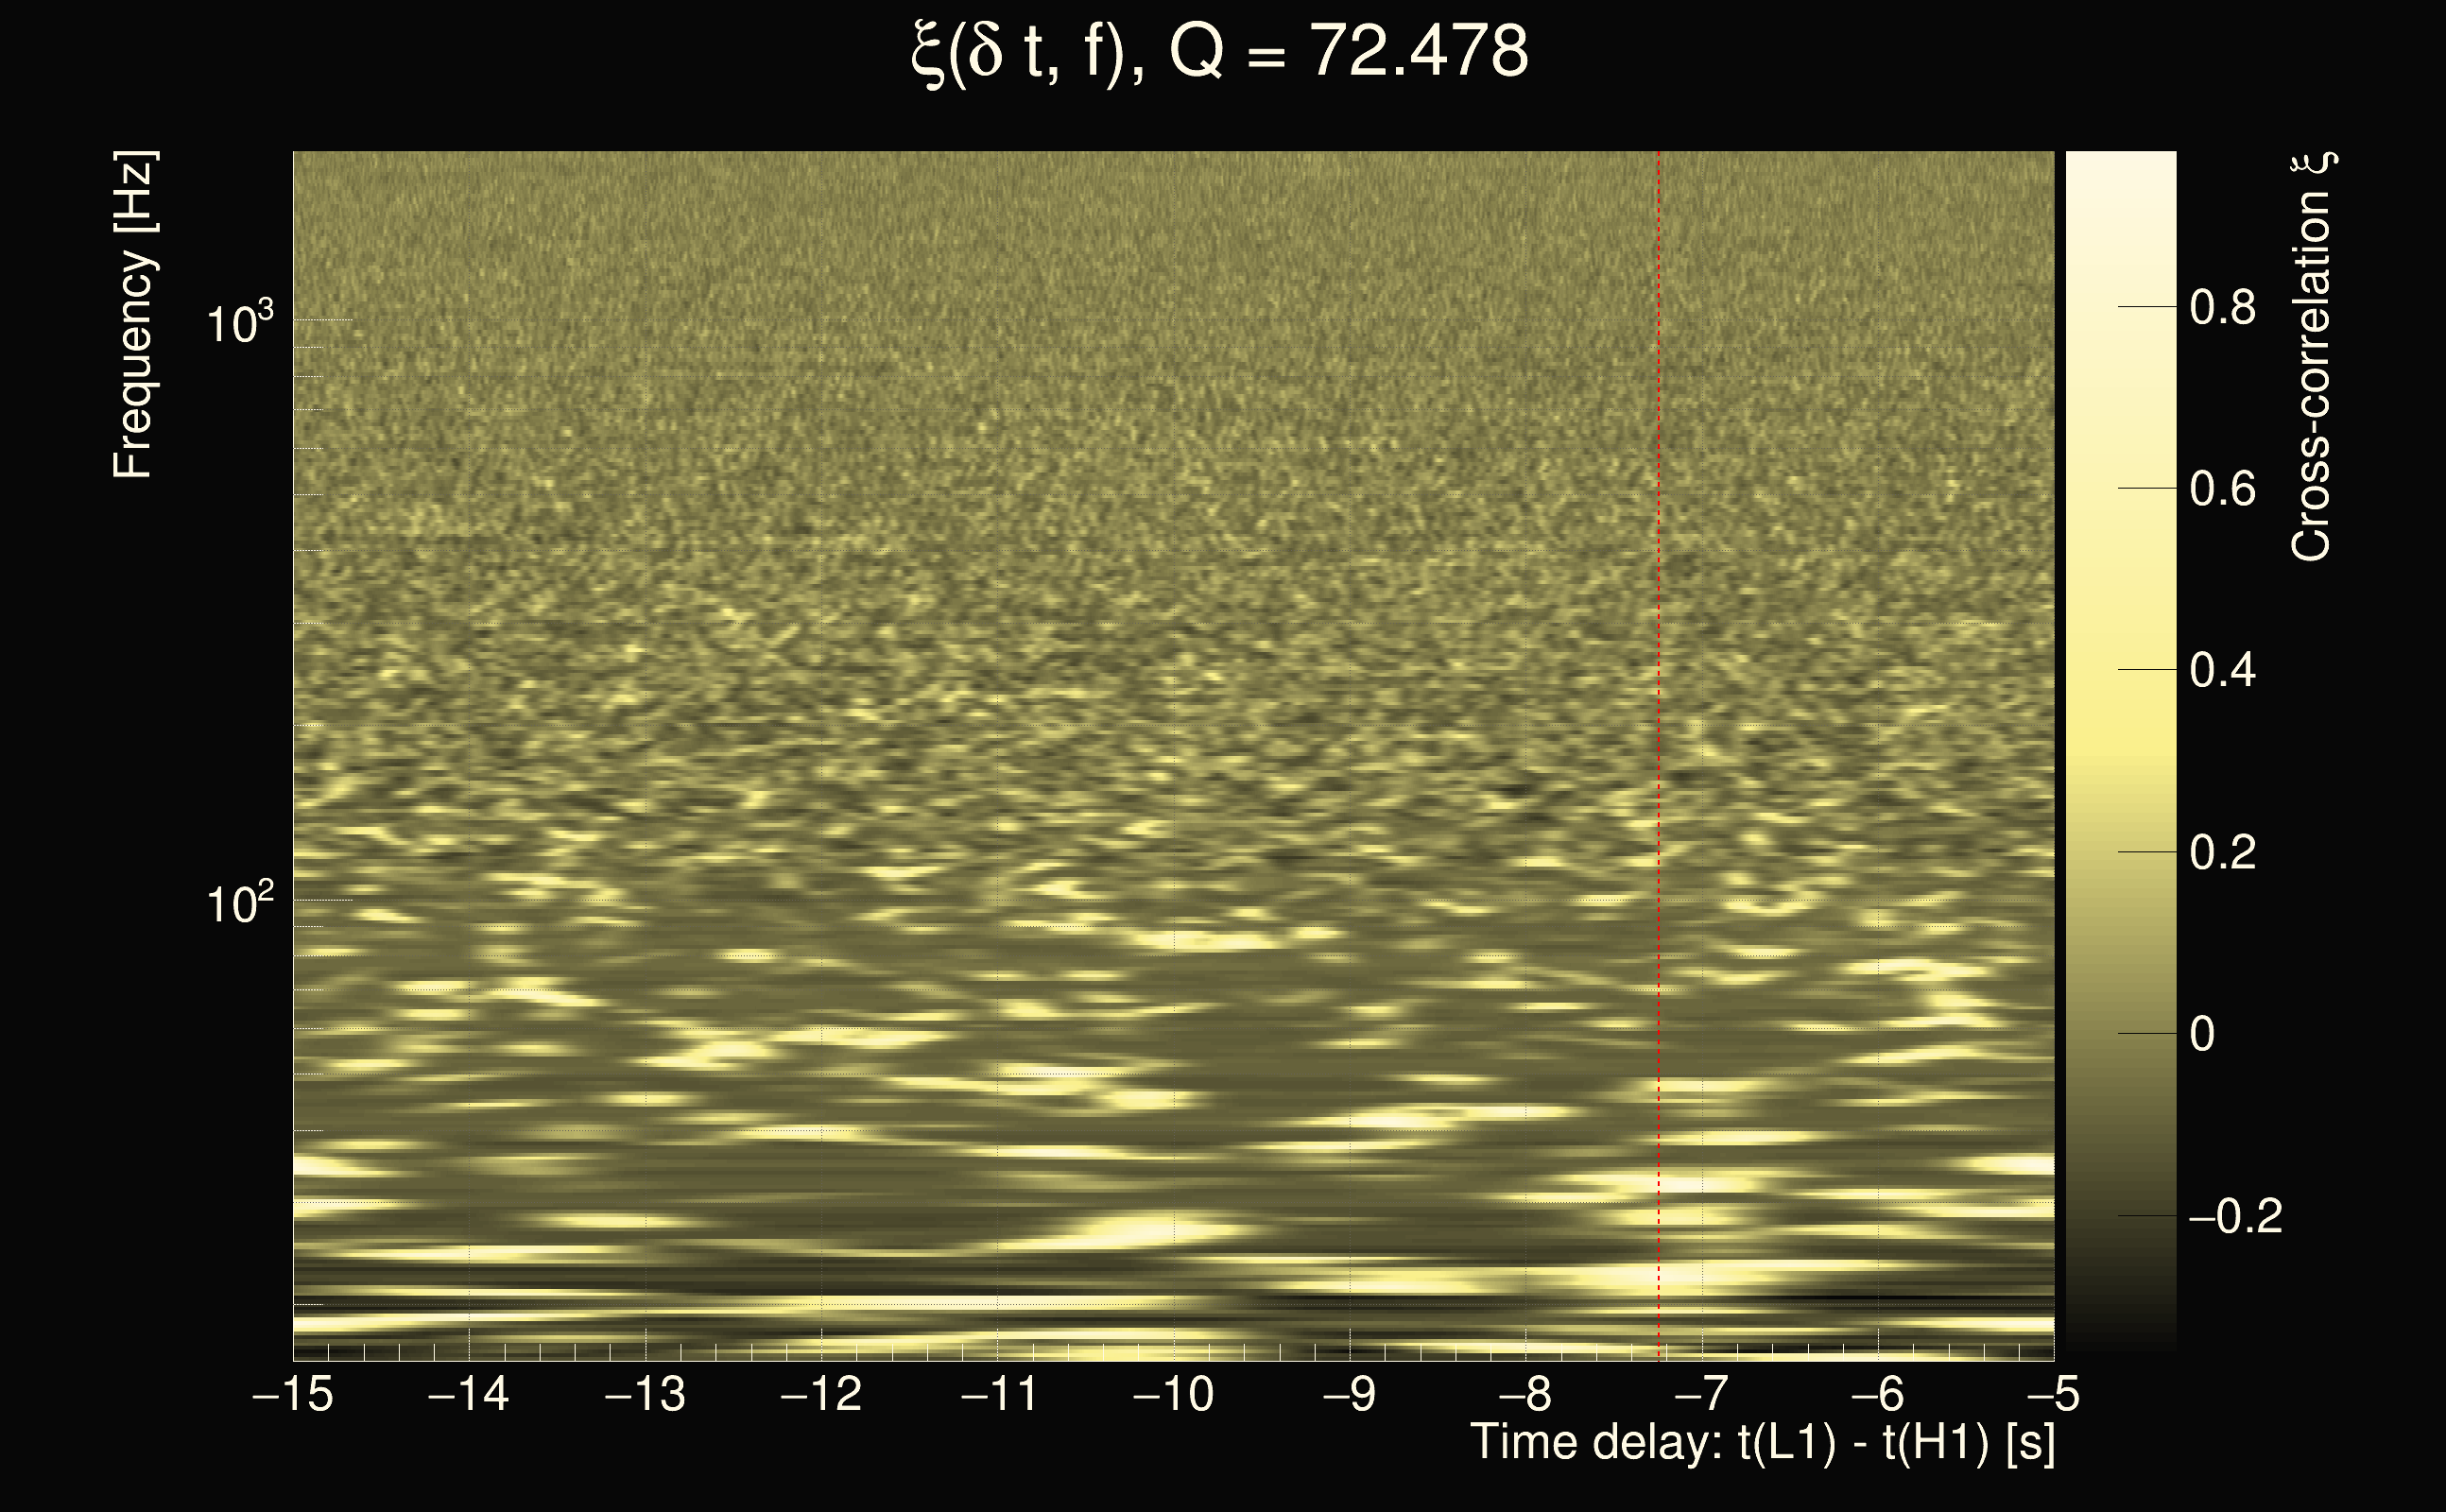The height and width of the screenshot is (1512, 2446).
Task: Click the 0.4 colorbar tick label
Action: [x=2222, y=670]
